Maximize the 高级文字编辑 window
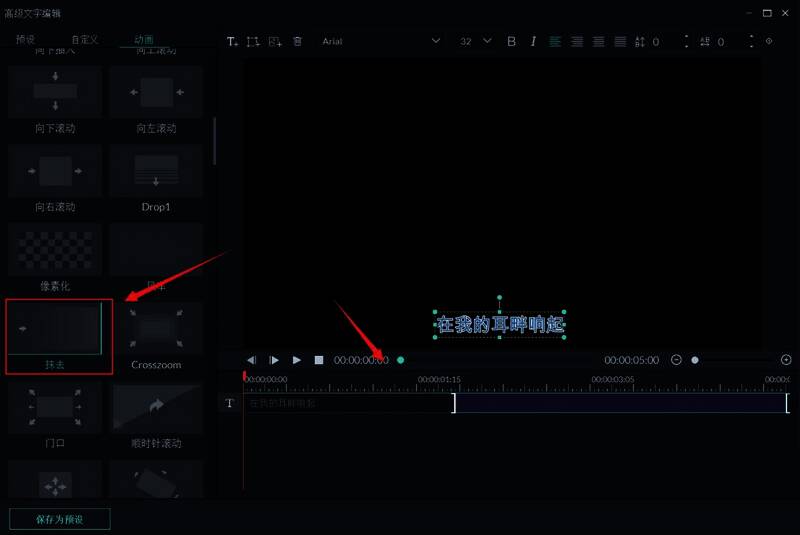800x535 pixels. (767, 13)
